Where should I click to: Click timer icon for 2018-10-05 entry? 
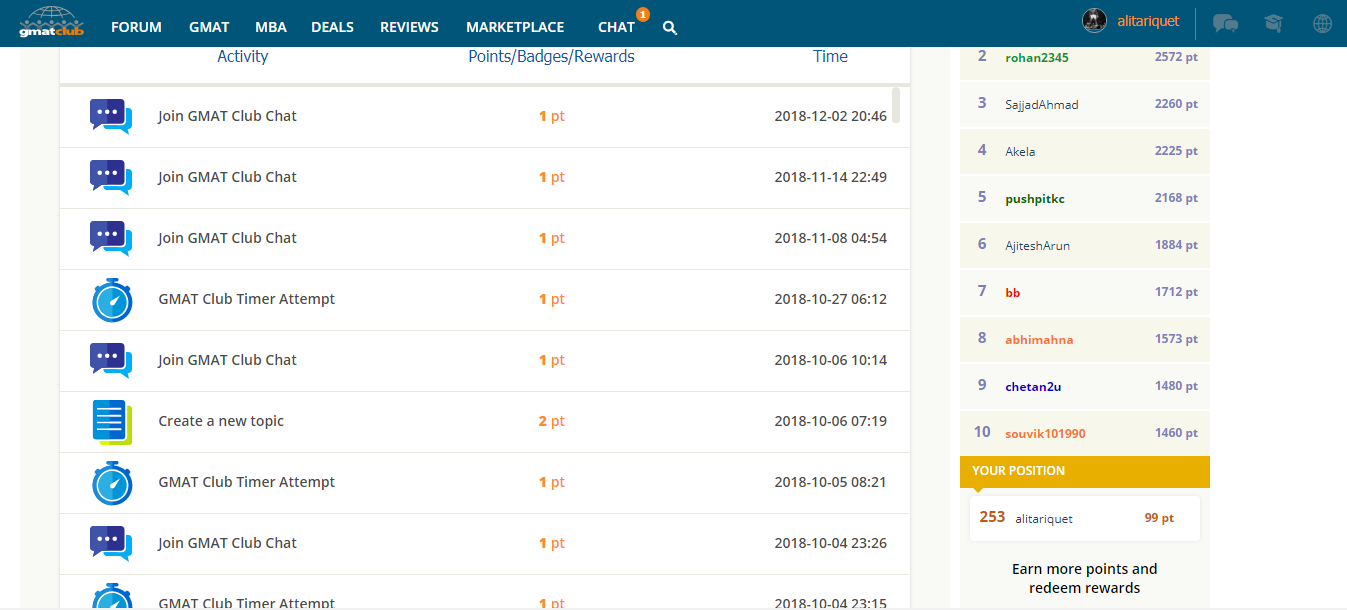point(112,483)
